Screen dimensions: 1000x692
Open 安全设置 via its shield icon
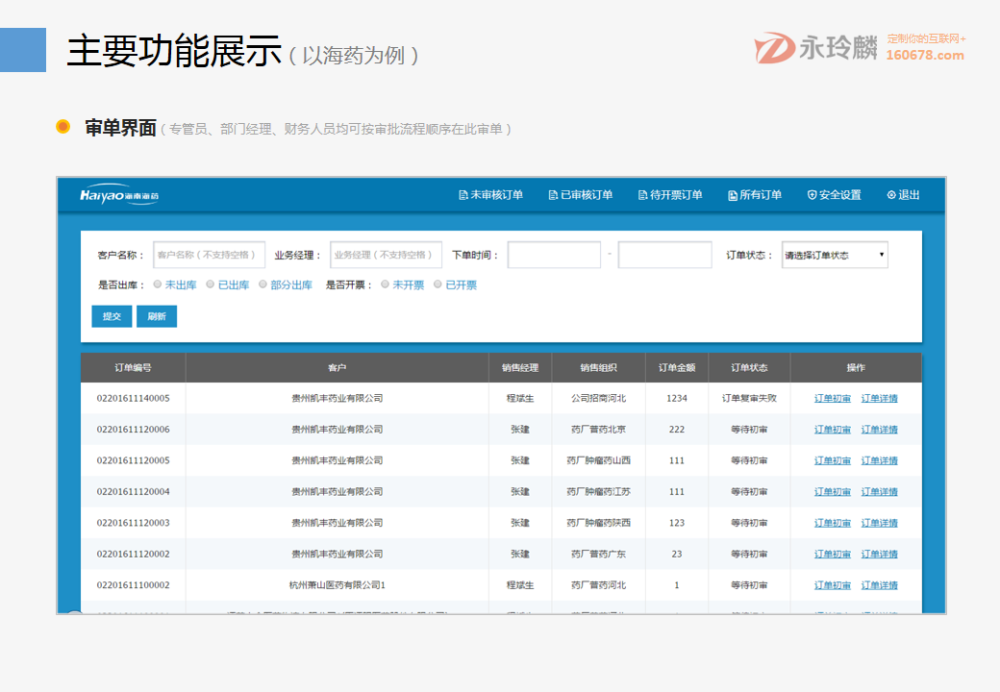coord(810,195)
